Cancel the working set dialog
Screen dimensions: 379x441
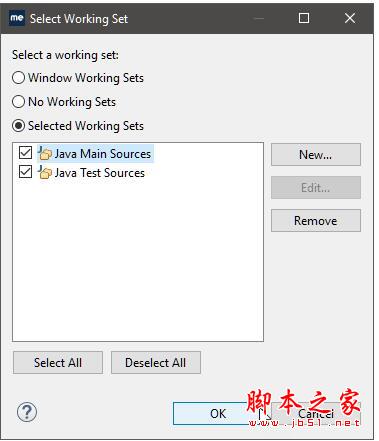click(x=316, y=413)
